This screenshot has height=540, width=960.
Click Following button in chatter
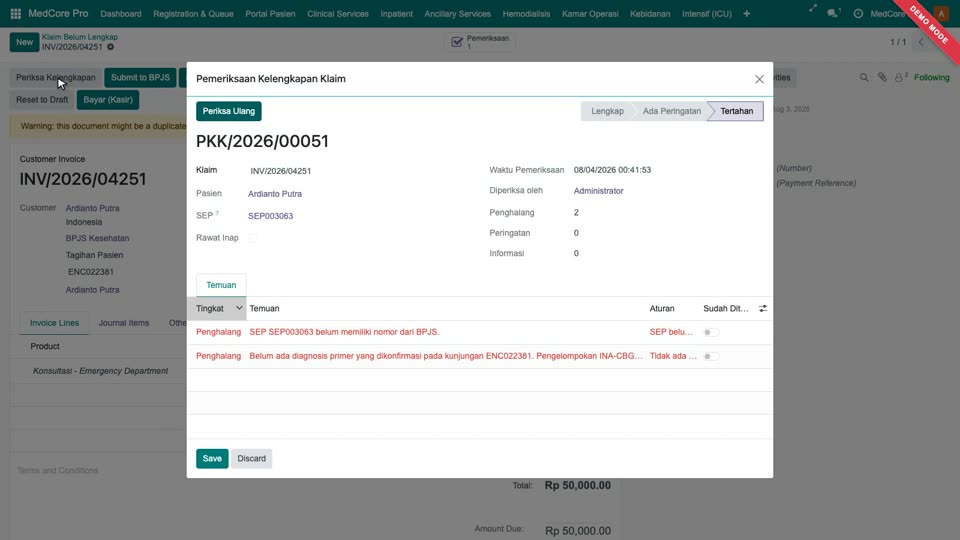931,78
